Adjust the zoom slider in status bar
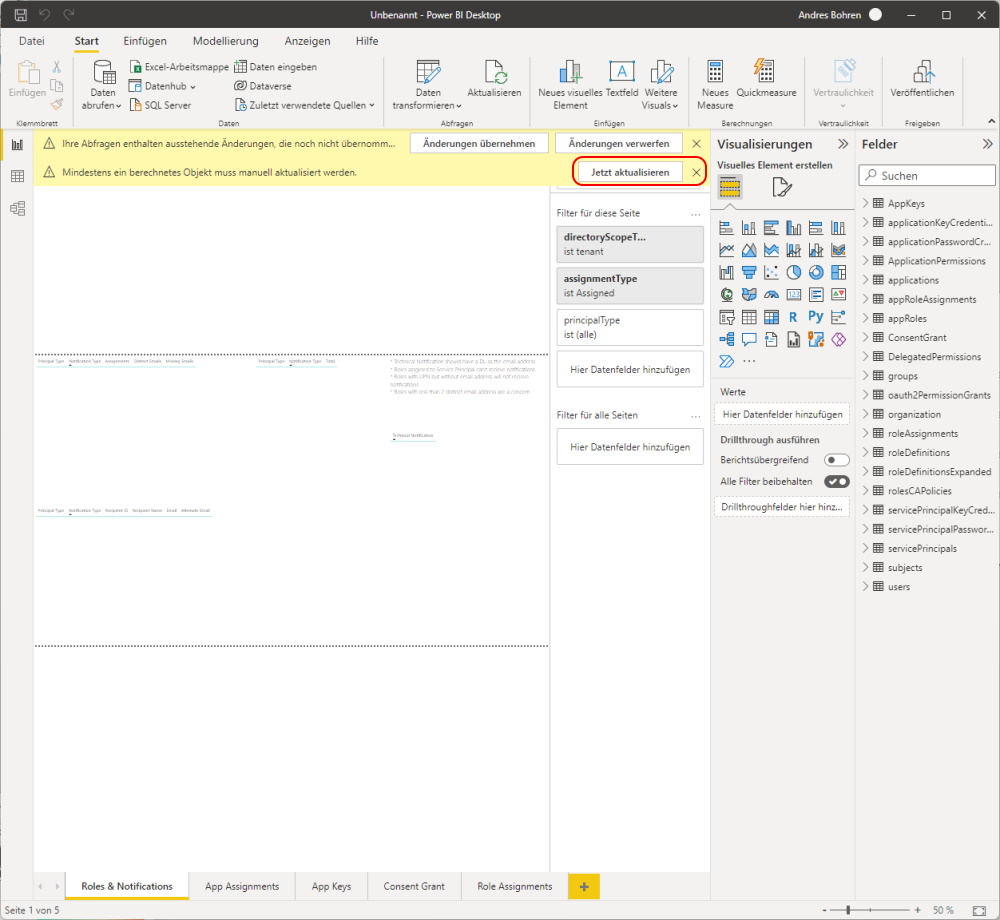1000x920 pixels. point(848,910)
